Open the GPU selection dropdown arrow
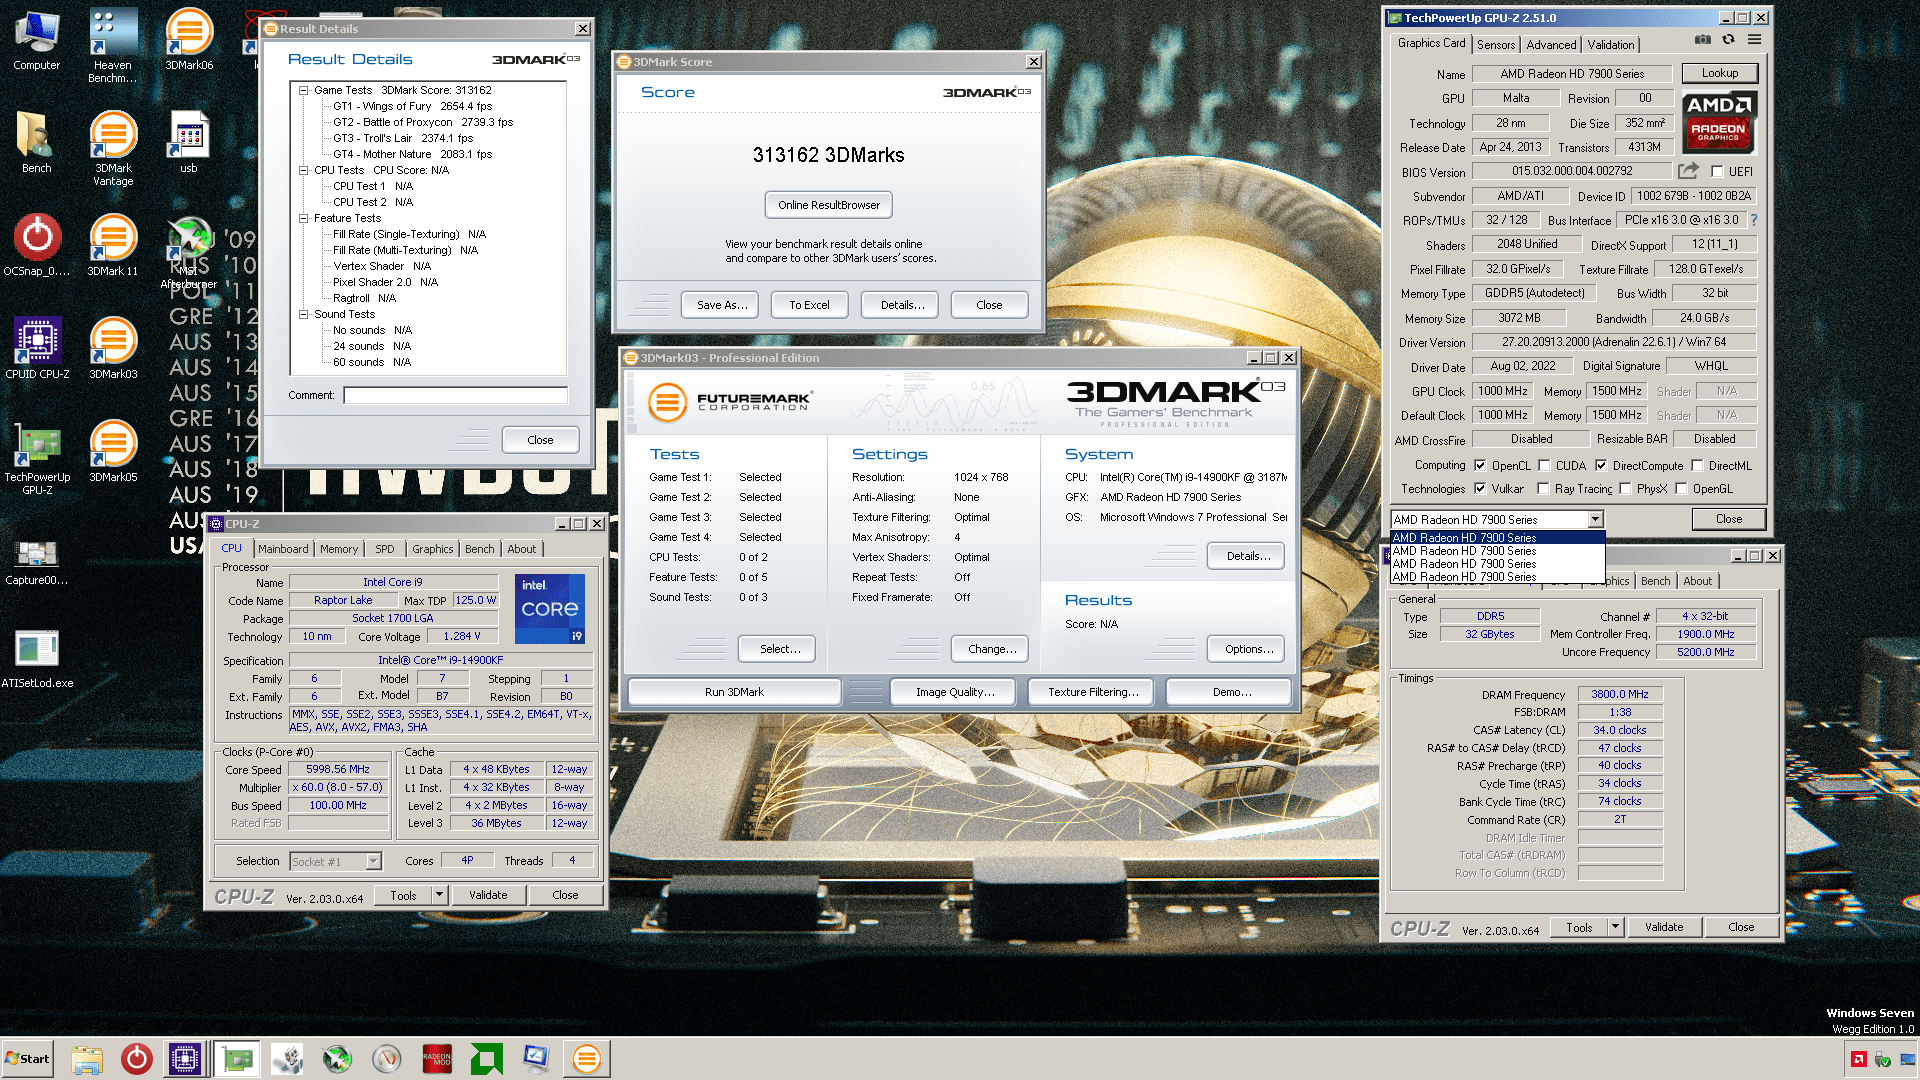Image resolution: width=1920 pixels, height=1080 pixels. click(x=1595, y=519)
